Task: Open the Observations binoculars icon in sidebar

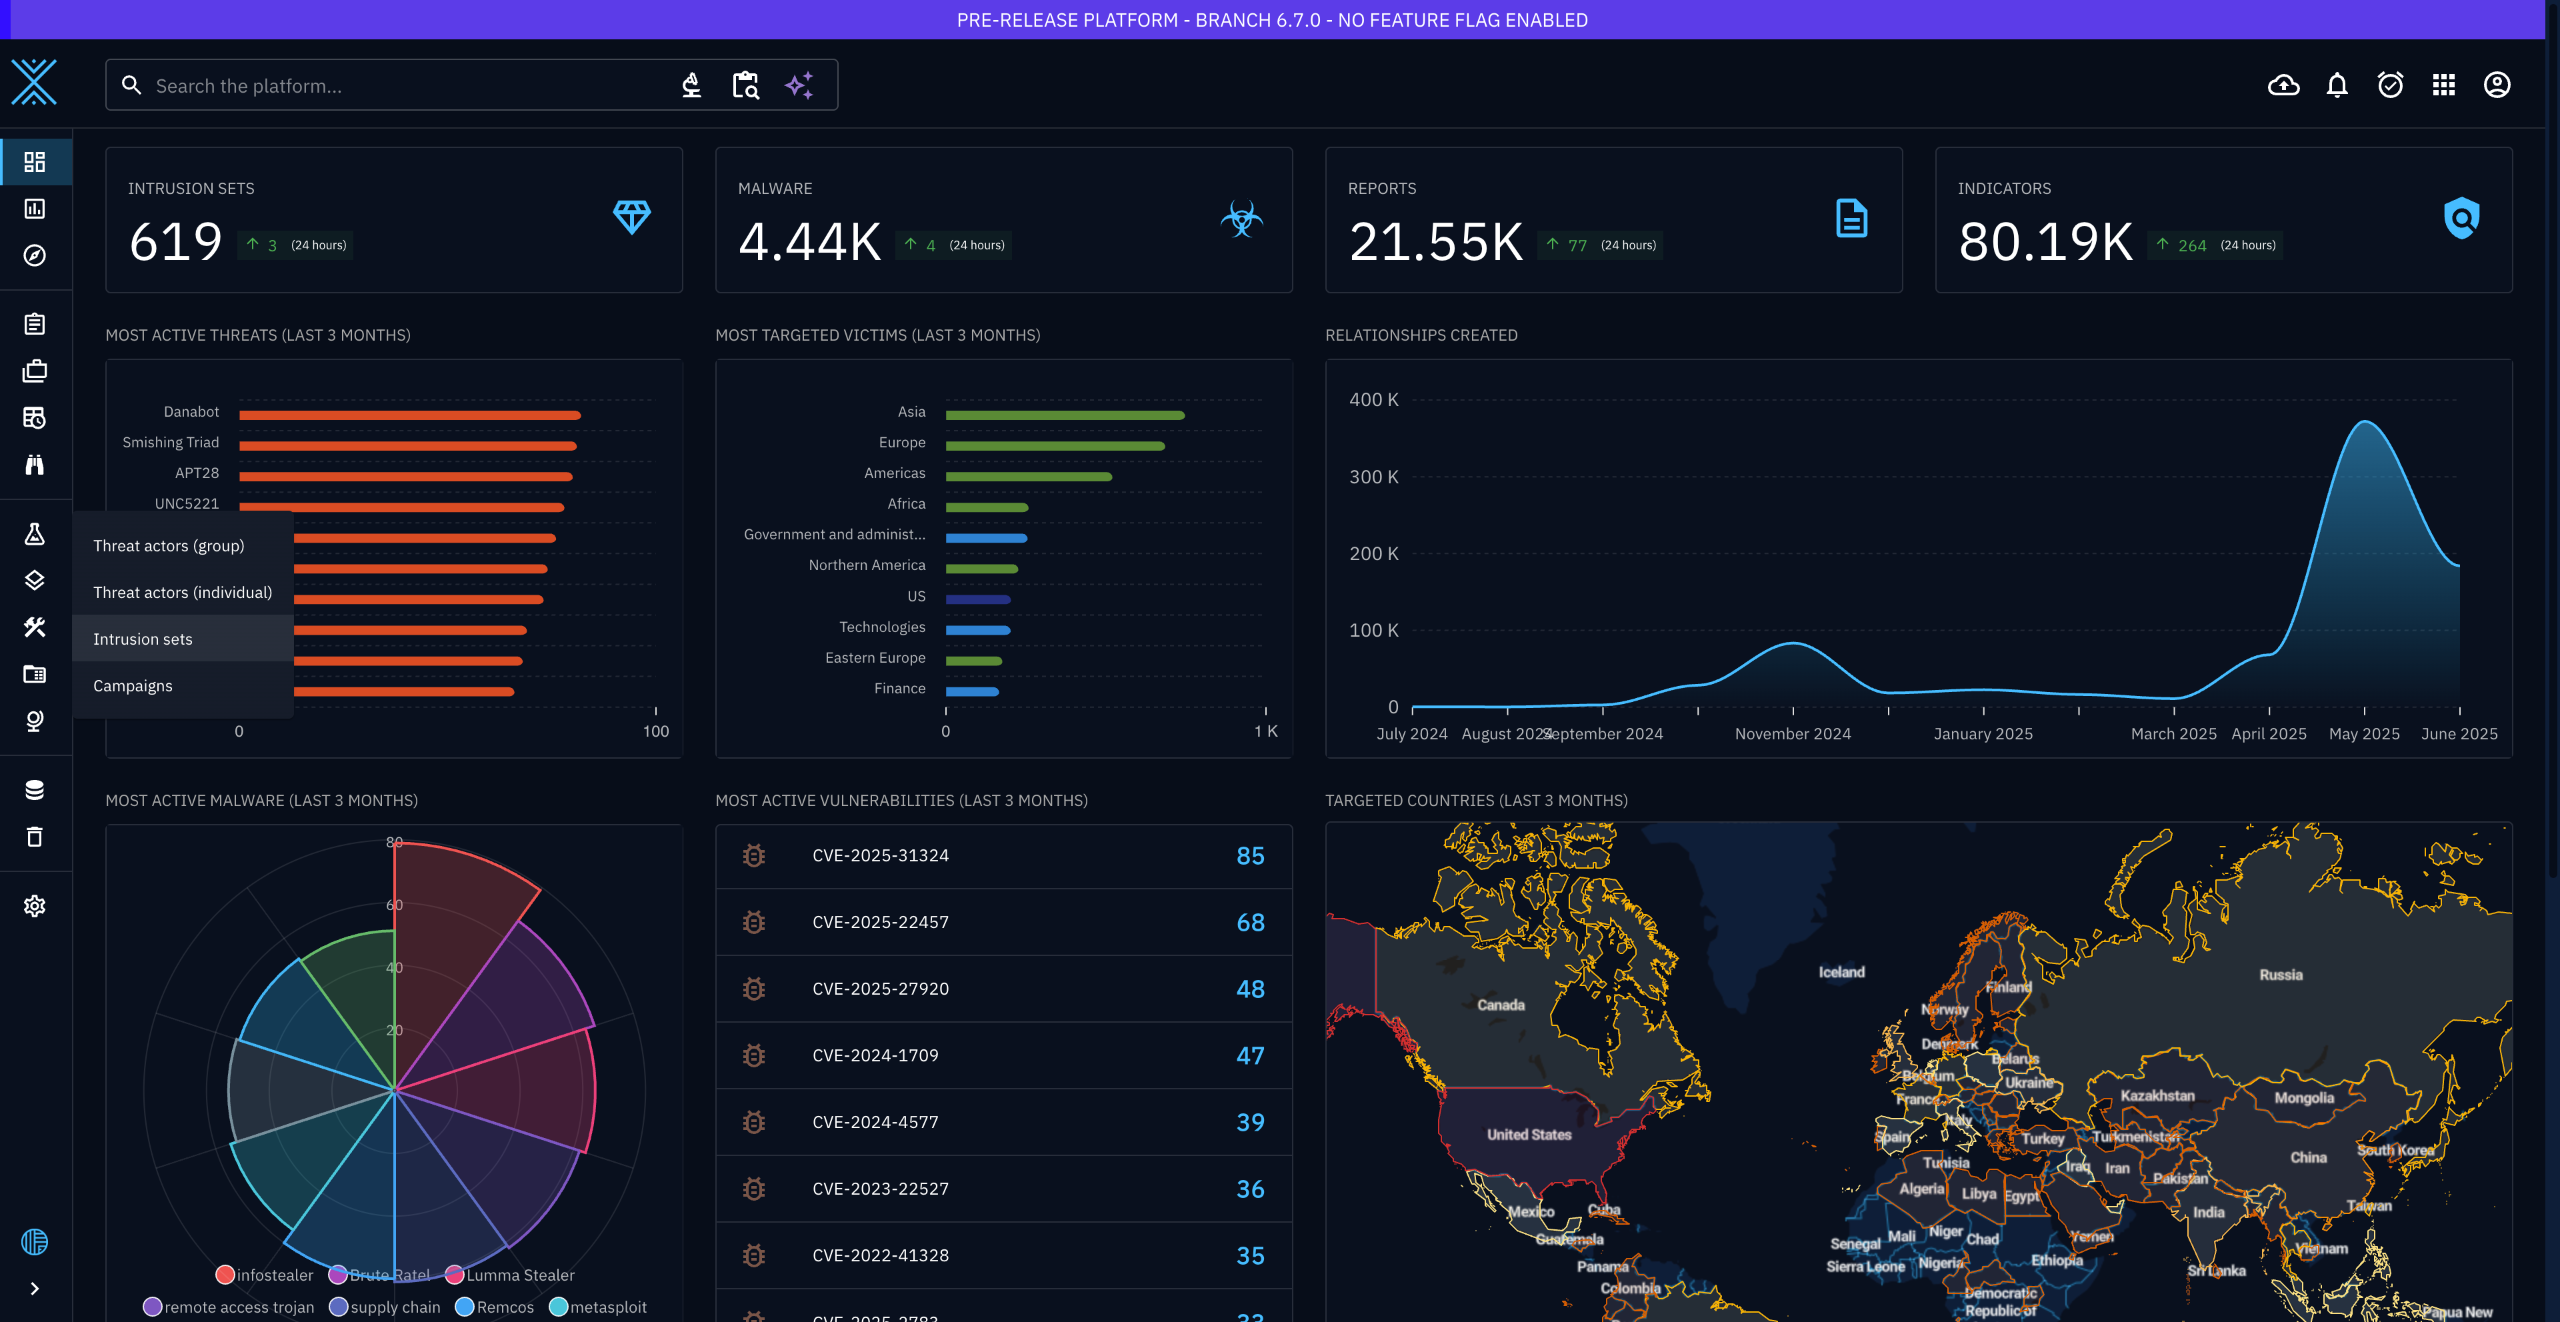Action: pyautogui.click(x=35, y=465)
